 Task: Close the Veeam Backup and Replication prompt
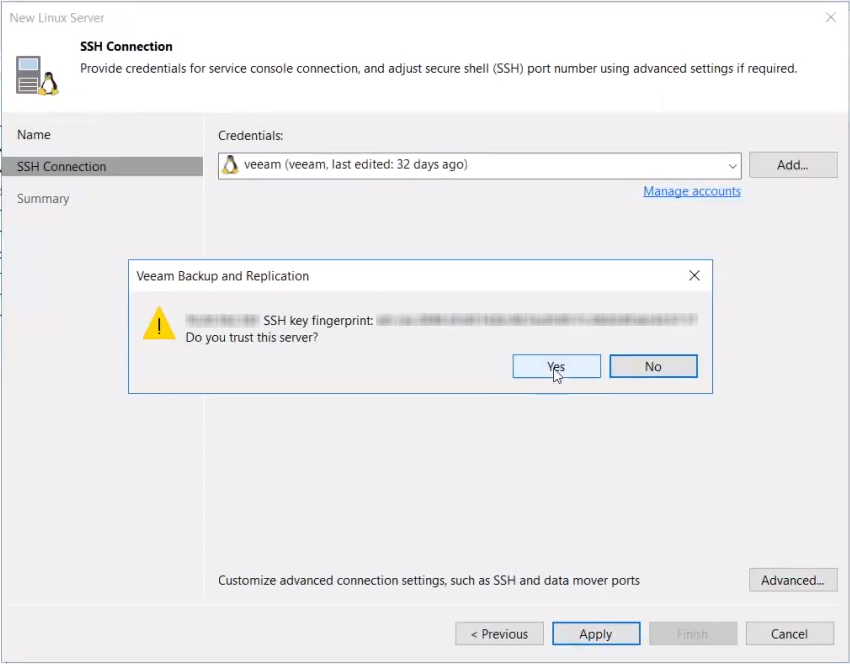(694, 276)
